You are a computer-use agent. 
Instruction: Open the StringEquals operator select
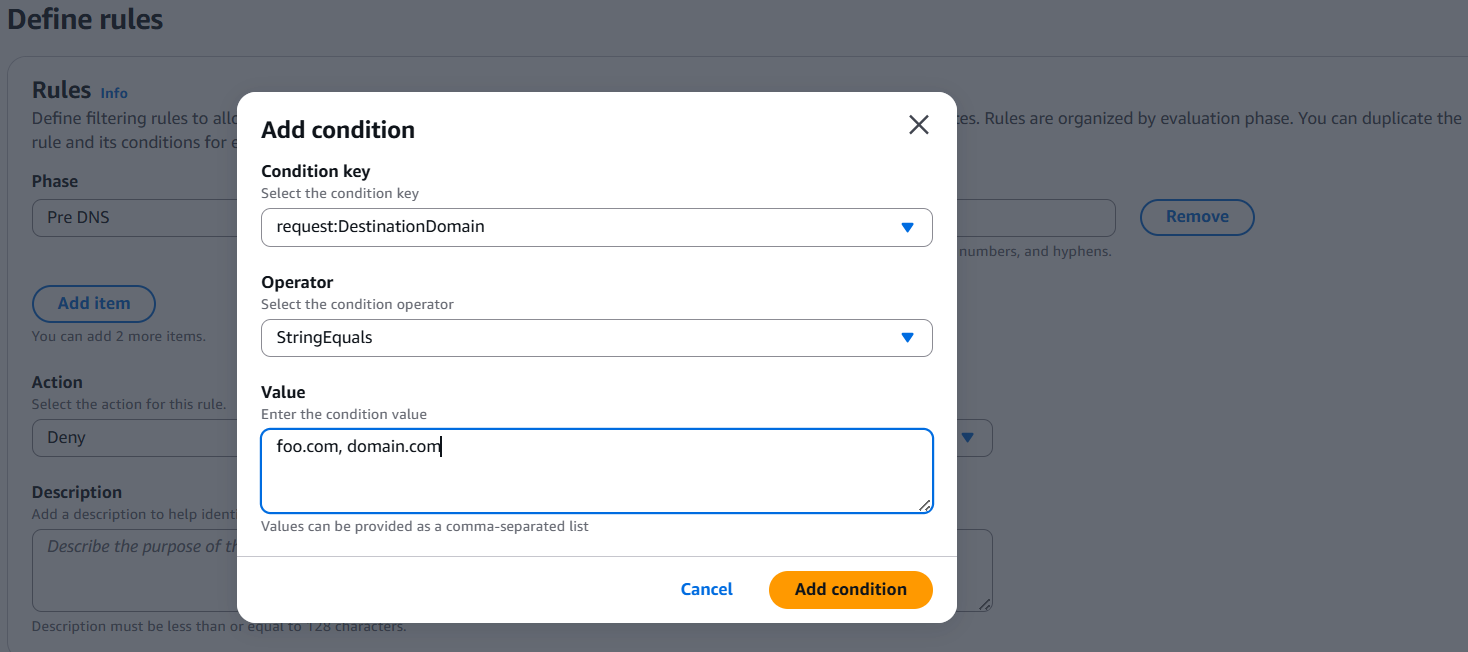[580, 338]
